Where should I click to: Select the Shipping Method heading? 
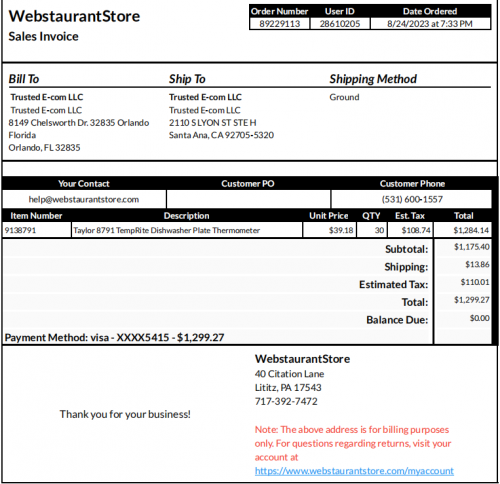coord(373,79)
